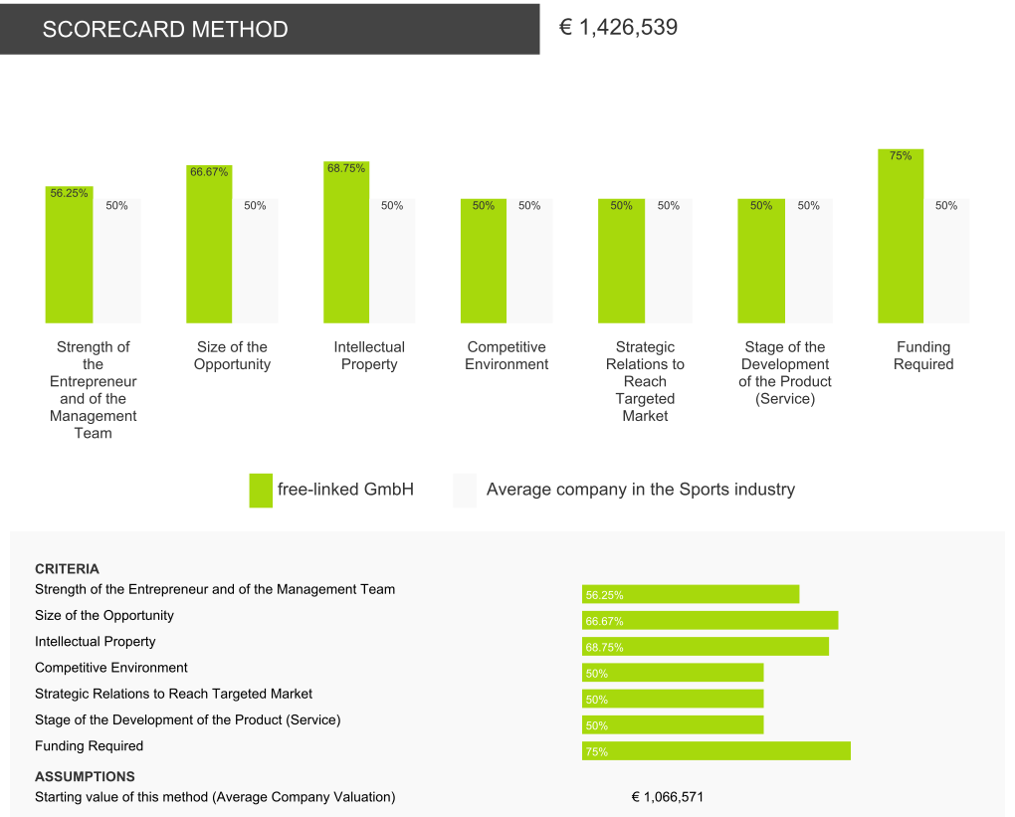
Task: Select the gray average column for Funding Required
Action: [x=946, y=261]
